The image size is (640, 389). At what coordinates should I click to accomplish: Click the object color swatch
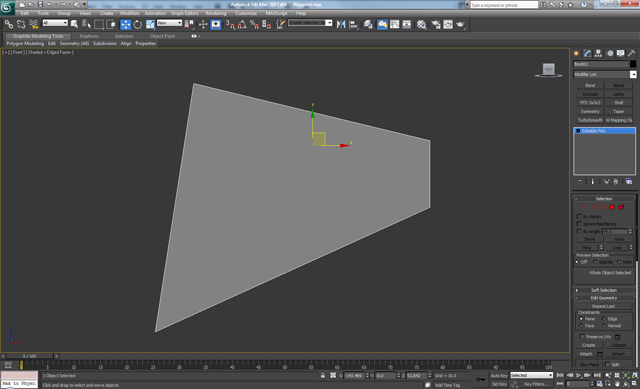(633, 64)
